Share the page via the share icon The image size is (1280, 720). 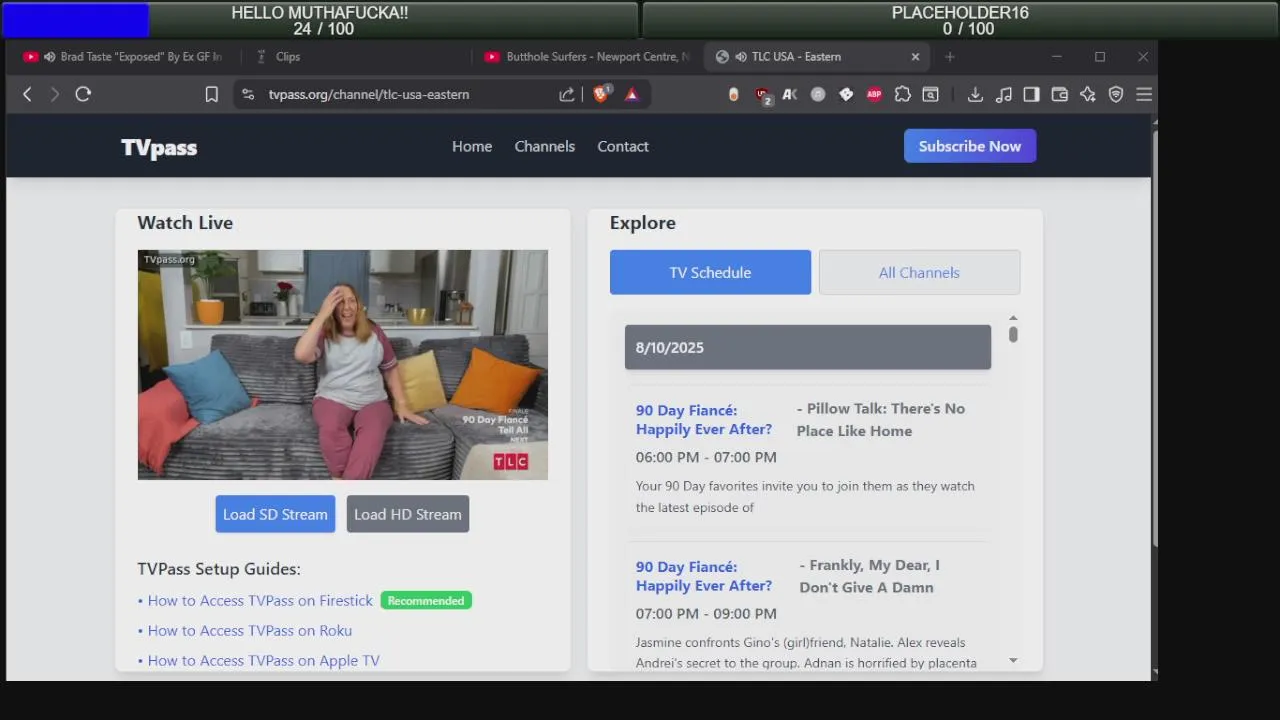point(567,94)
